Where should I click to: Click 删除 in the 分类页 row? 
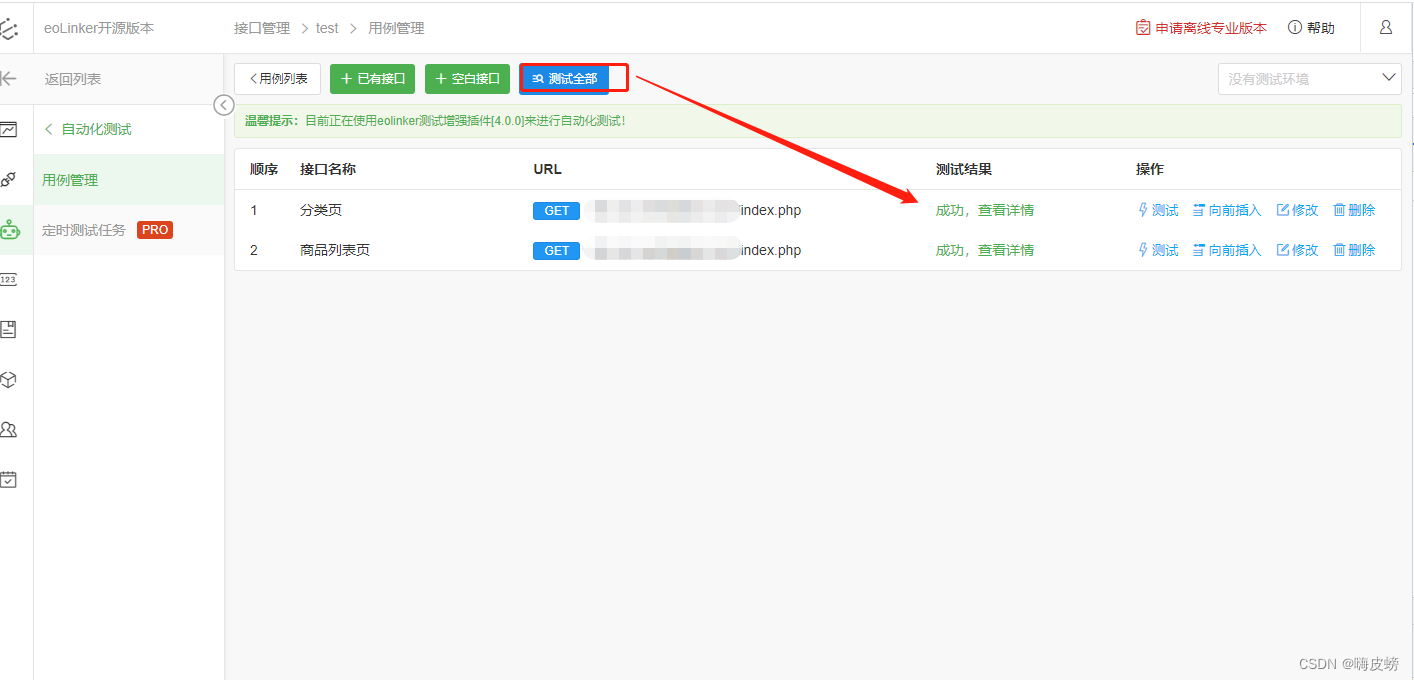tap(1354, 210)
